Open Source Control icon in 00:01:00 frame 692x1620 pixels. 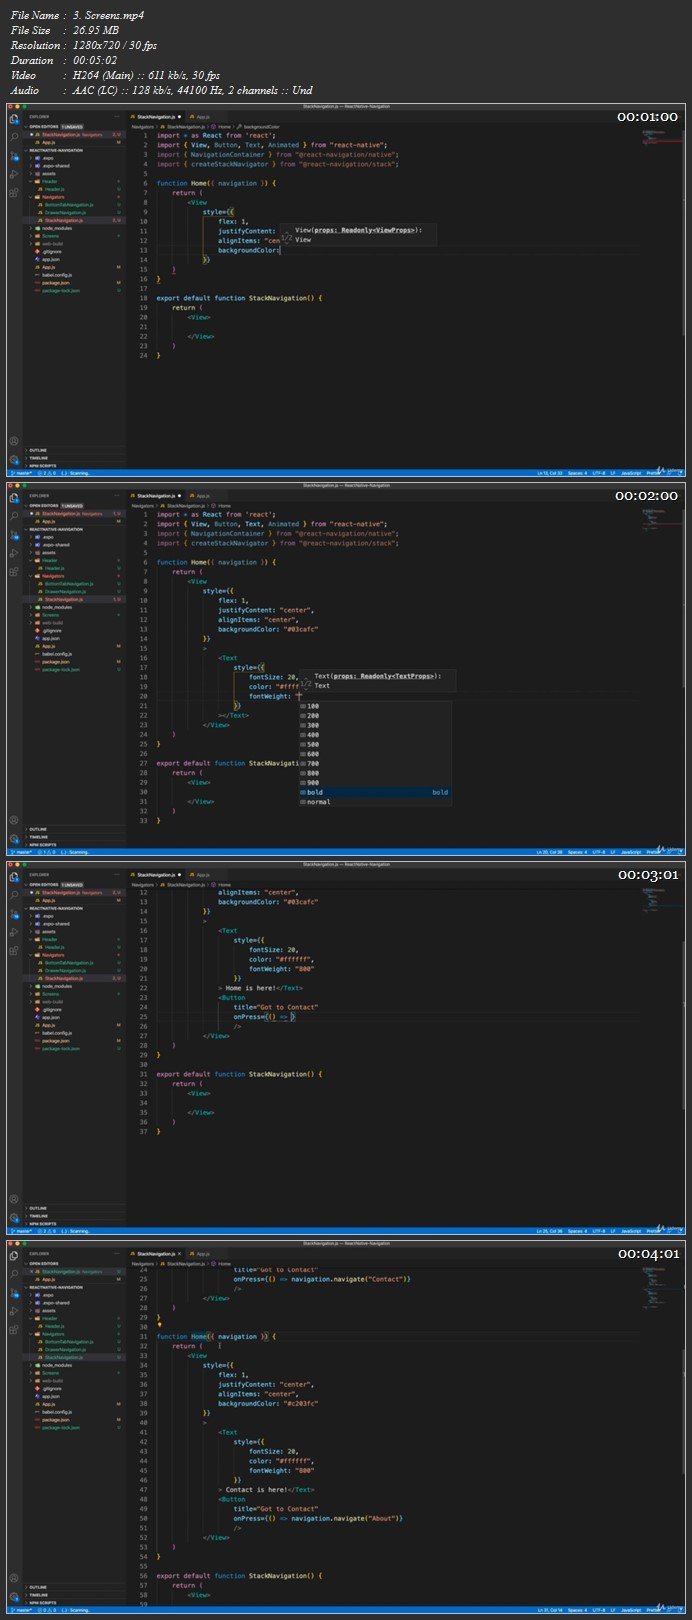pyautogui.click(x=14, y=156)
